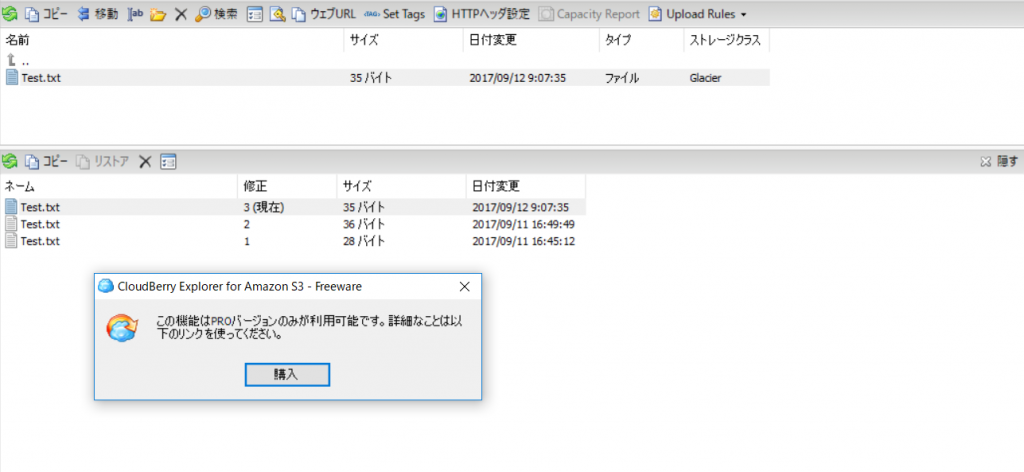Open the ACL key icon in the main toolbar
Image resolution: width=1024 pixels, height=472 pixels.
coord(278,14)
